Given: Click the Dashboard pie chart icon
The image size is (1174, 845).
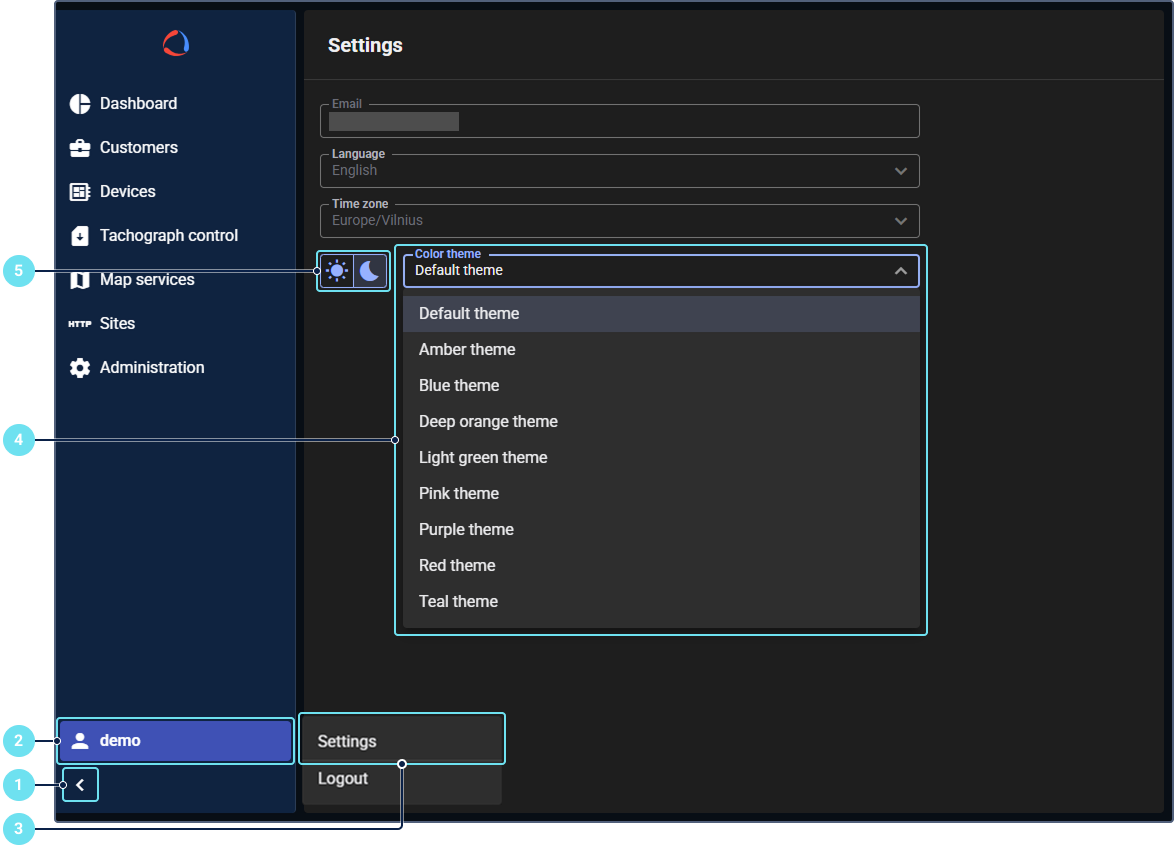Looking at the screenshot, I should click(80, 104).
